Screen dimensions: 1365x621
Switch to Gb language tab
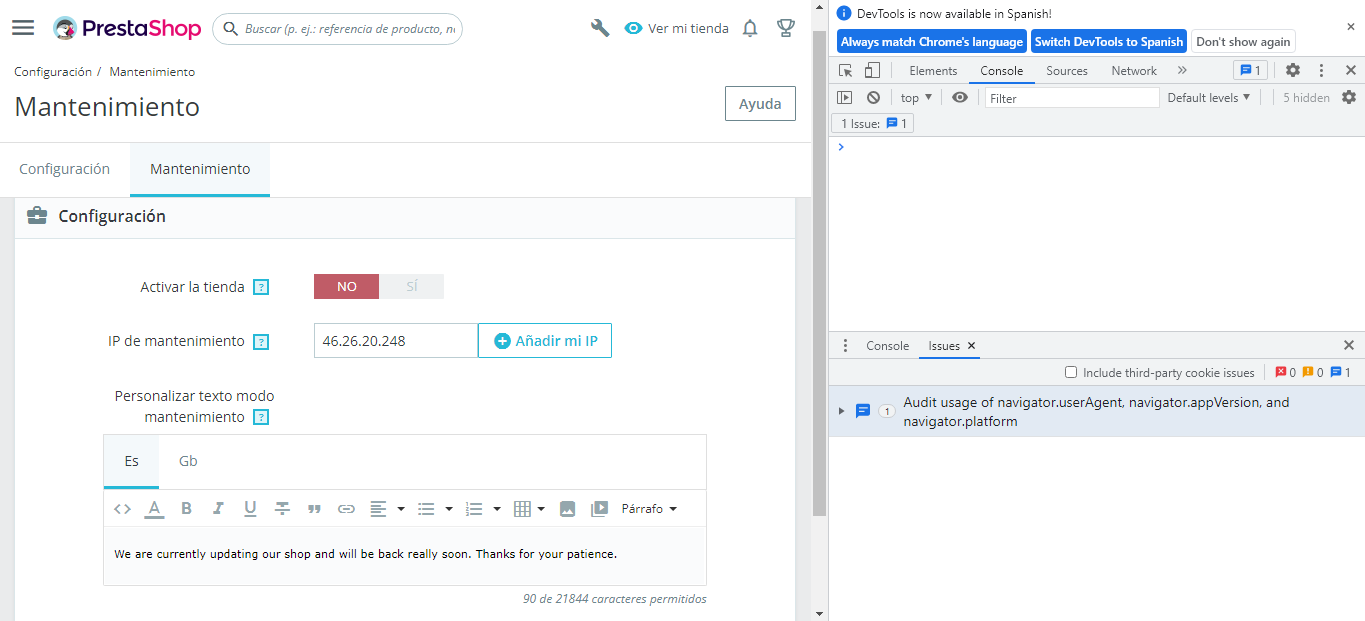pos(188,461)
